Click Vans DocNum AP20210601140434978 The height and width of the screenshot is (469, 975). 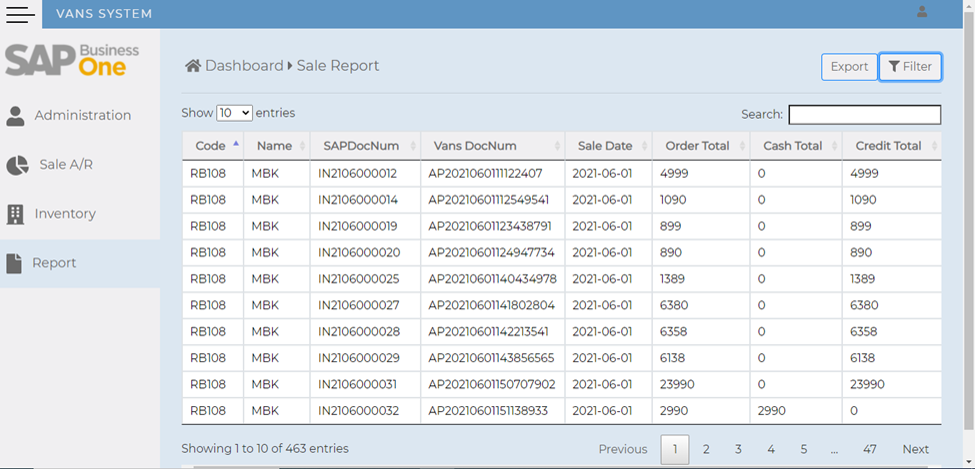tap(492, 279)
